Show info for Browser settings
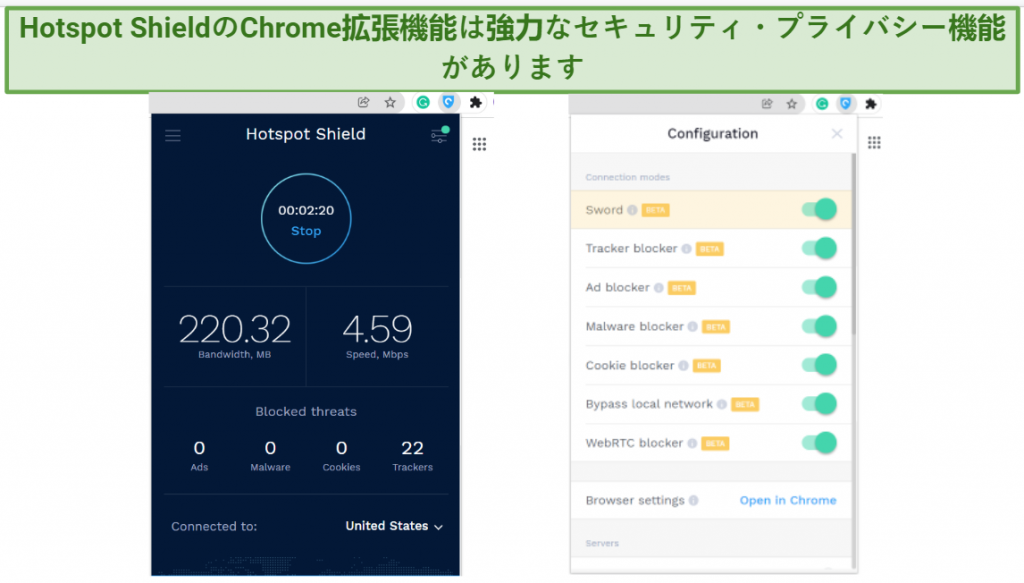 [694, 501]
